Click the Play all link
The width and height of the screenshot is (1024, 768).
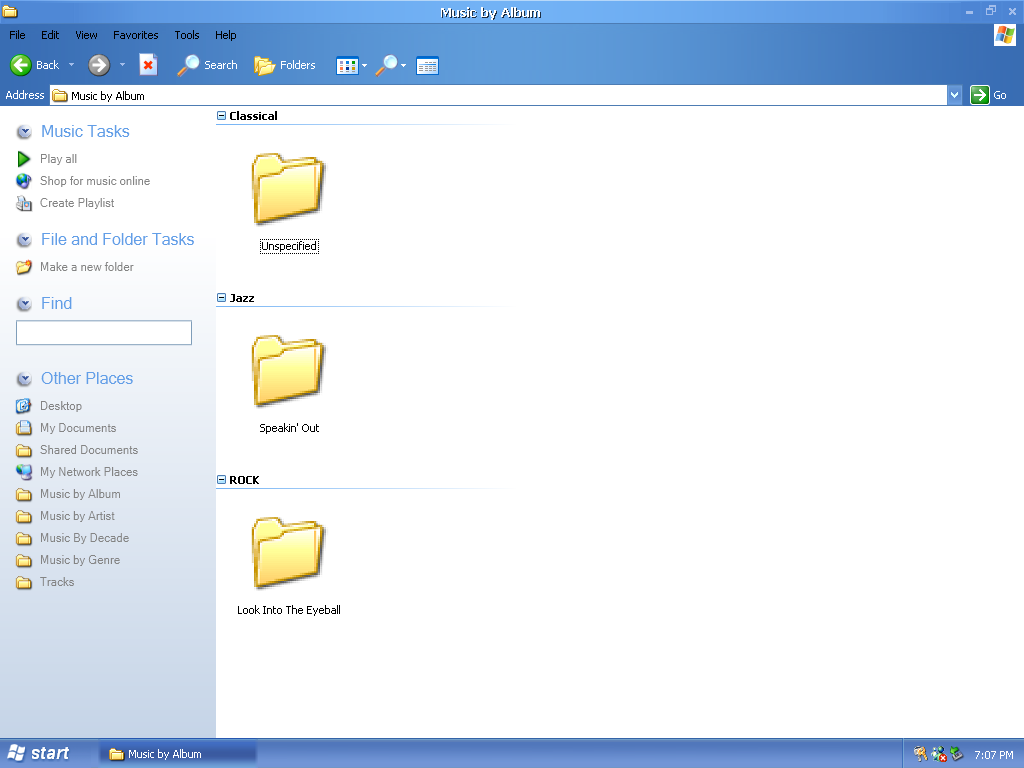[x=58, y=159]
